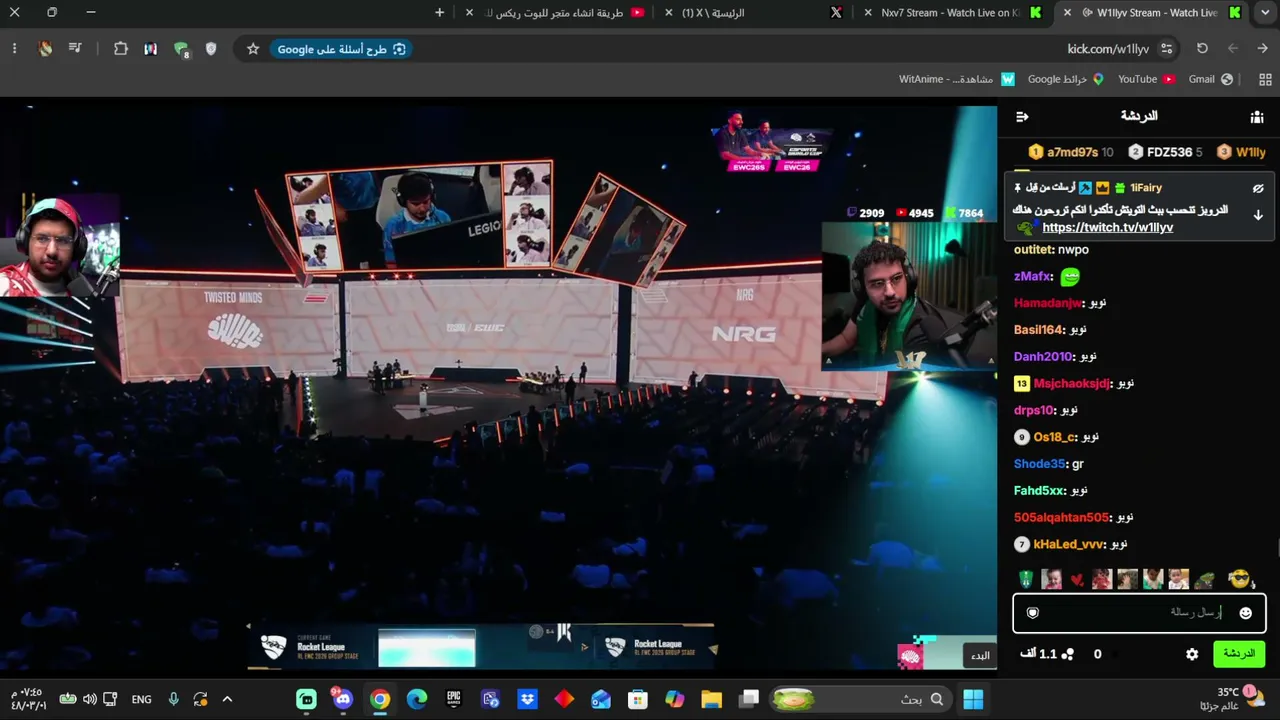1280x720 pixels.
Task: Click the taskbar search box
Action: (x=859, y=699)
